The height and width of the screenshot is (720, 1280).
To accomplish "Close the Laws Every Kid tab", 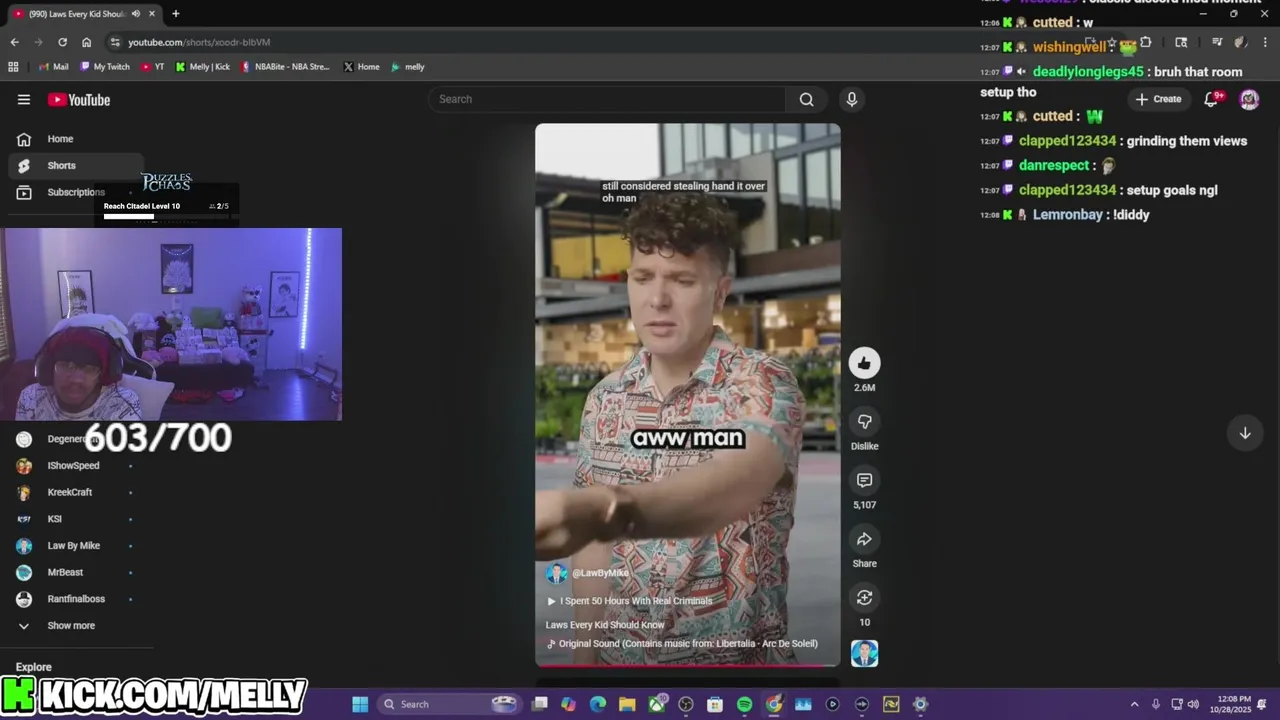I will 152,14.
